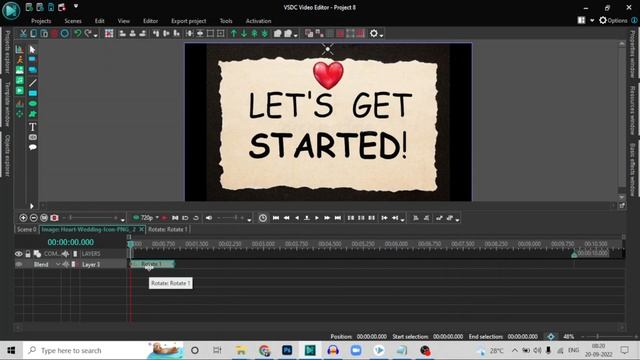Image resolution: width=640 pixels, height=360 pixels.
Task: Open Photoshop from the Windows taskbar
Action: pos(287,350)
